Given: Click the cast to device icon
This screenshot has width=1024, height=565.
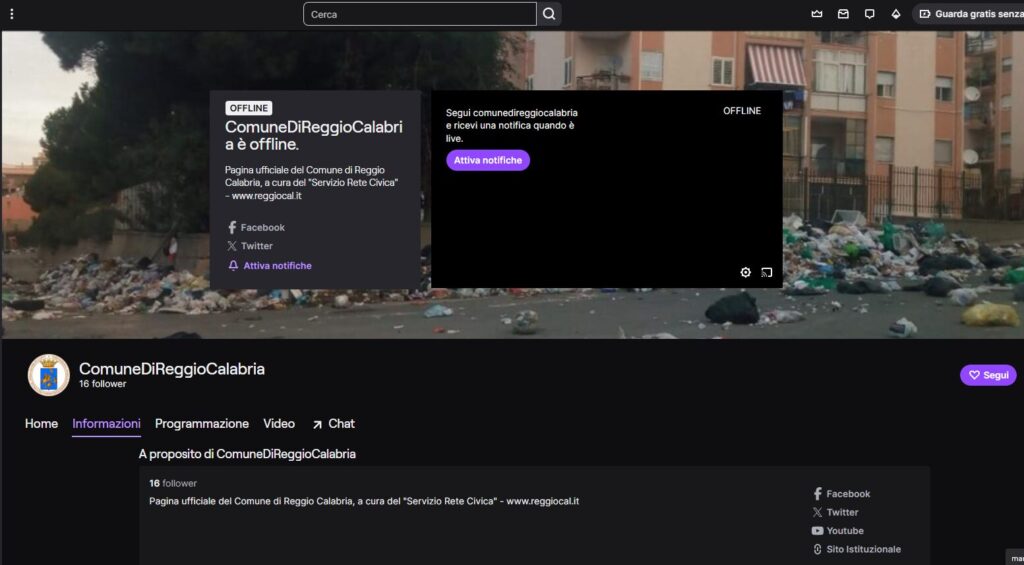Looking at the screenshot, I should coord(767,272).
